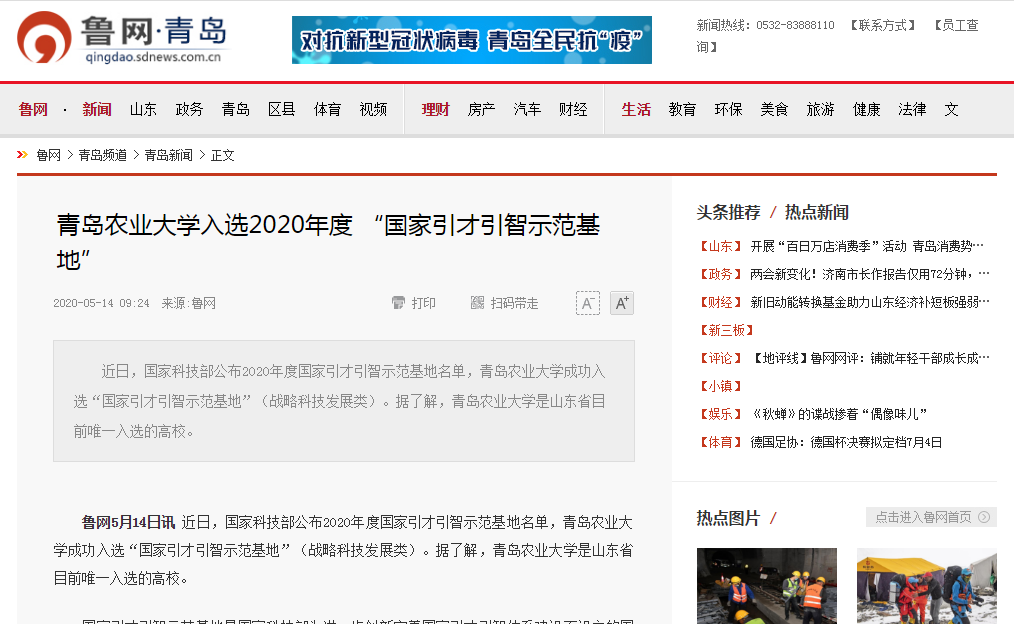Open the coronavirus 青岛全民抗疫 banner
Viewport: 1014px width, 626px height.
tap(471, 40)
